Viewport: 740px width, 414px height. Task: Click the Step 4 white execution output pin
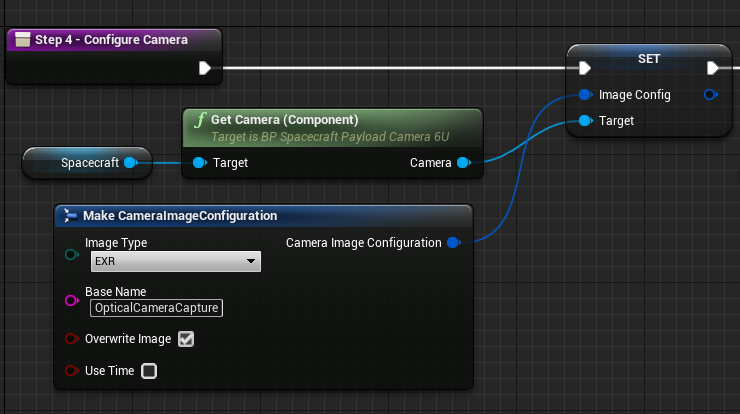[204, 69]
